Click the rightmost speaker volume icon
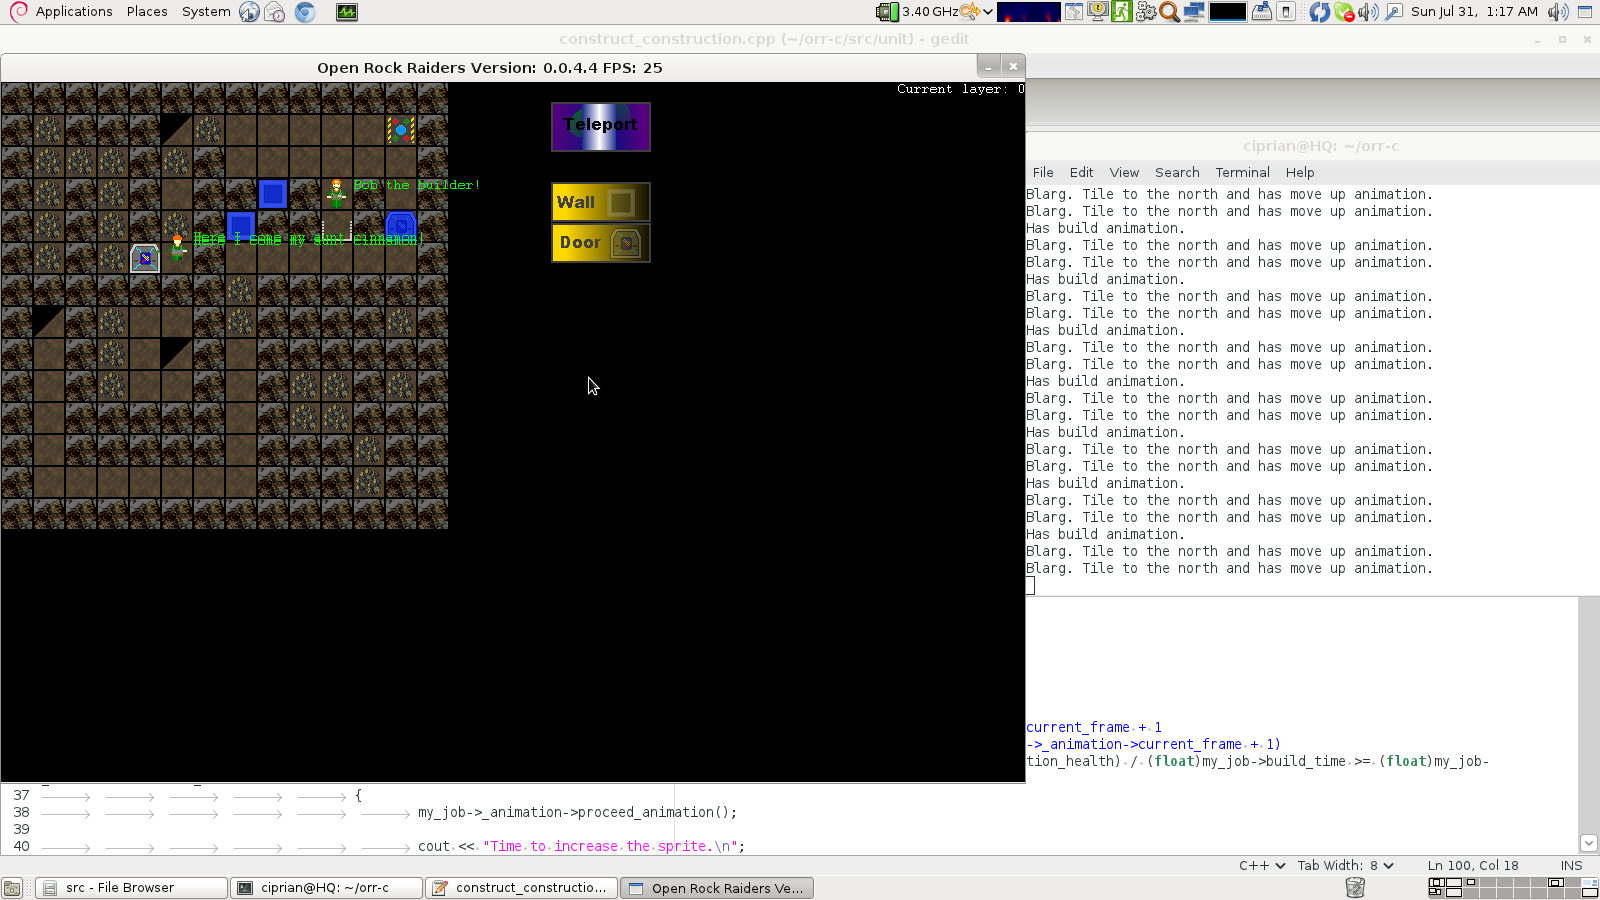This screenshot has height=900, width=1600. pyautogui.click(x=1557, y=12)
